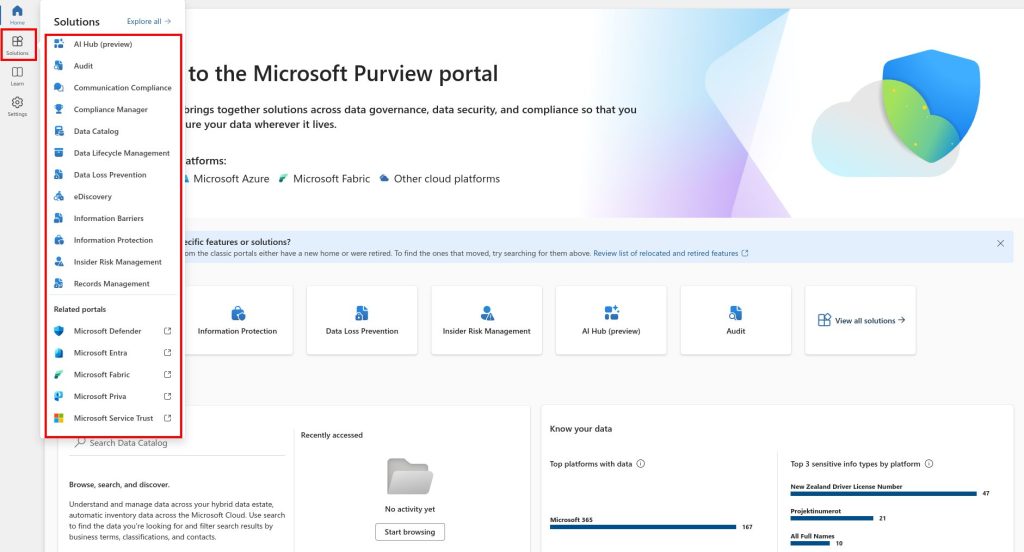Click the Compliance Manager trophy icon

[59, 109]
